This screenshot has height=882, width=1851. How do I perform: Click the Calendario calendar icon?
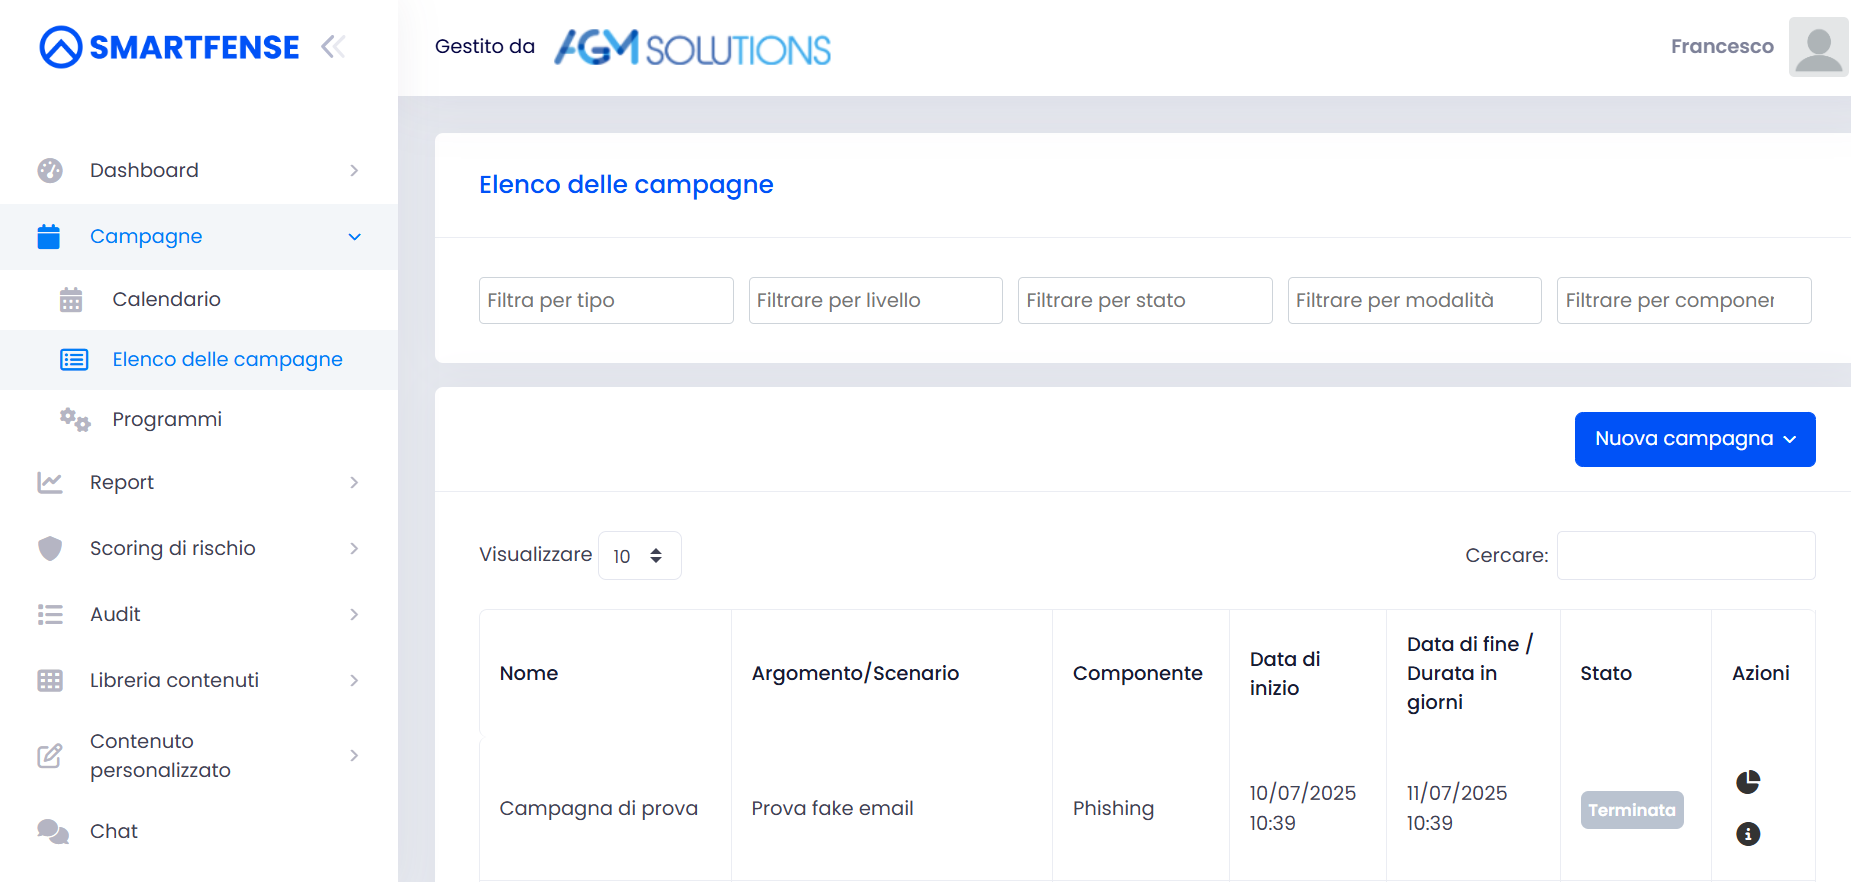(71, 300)
